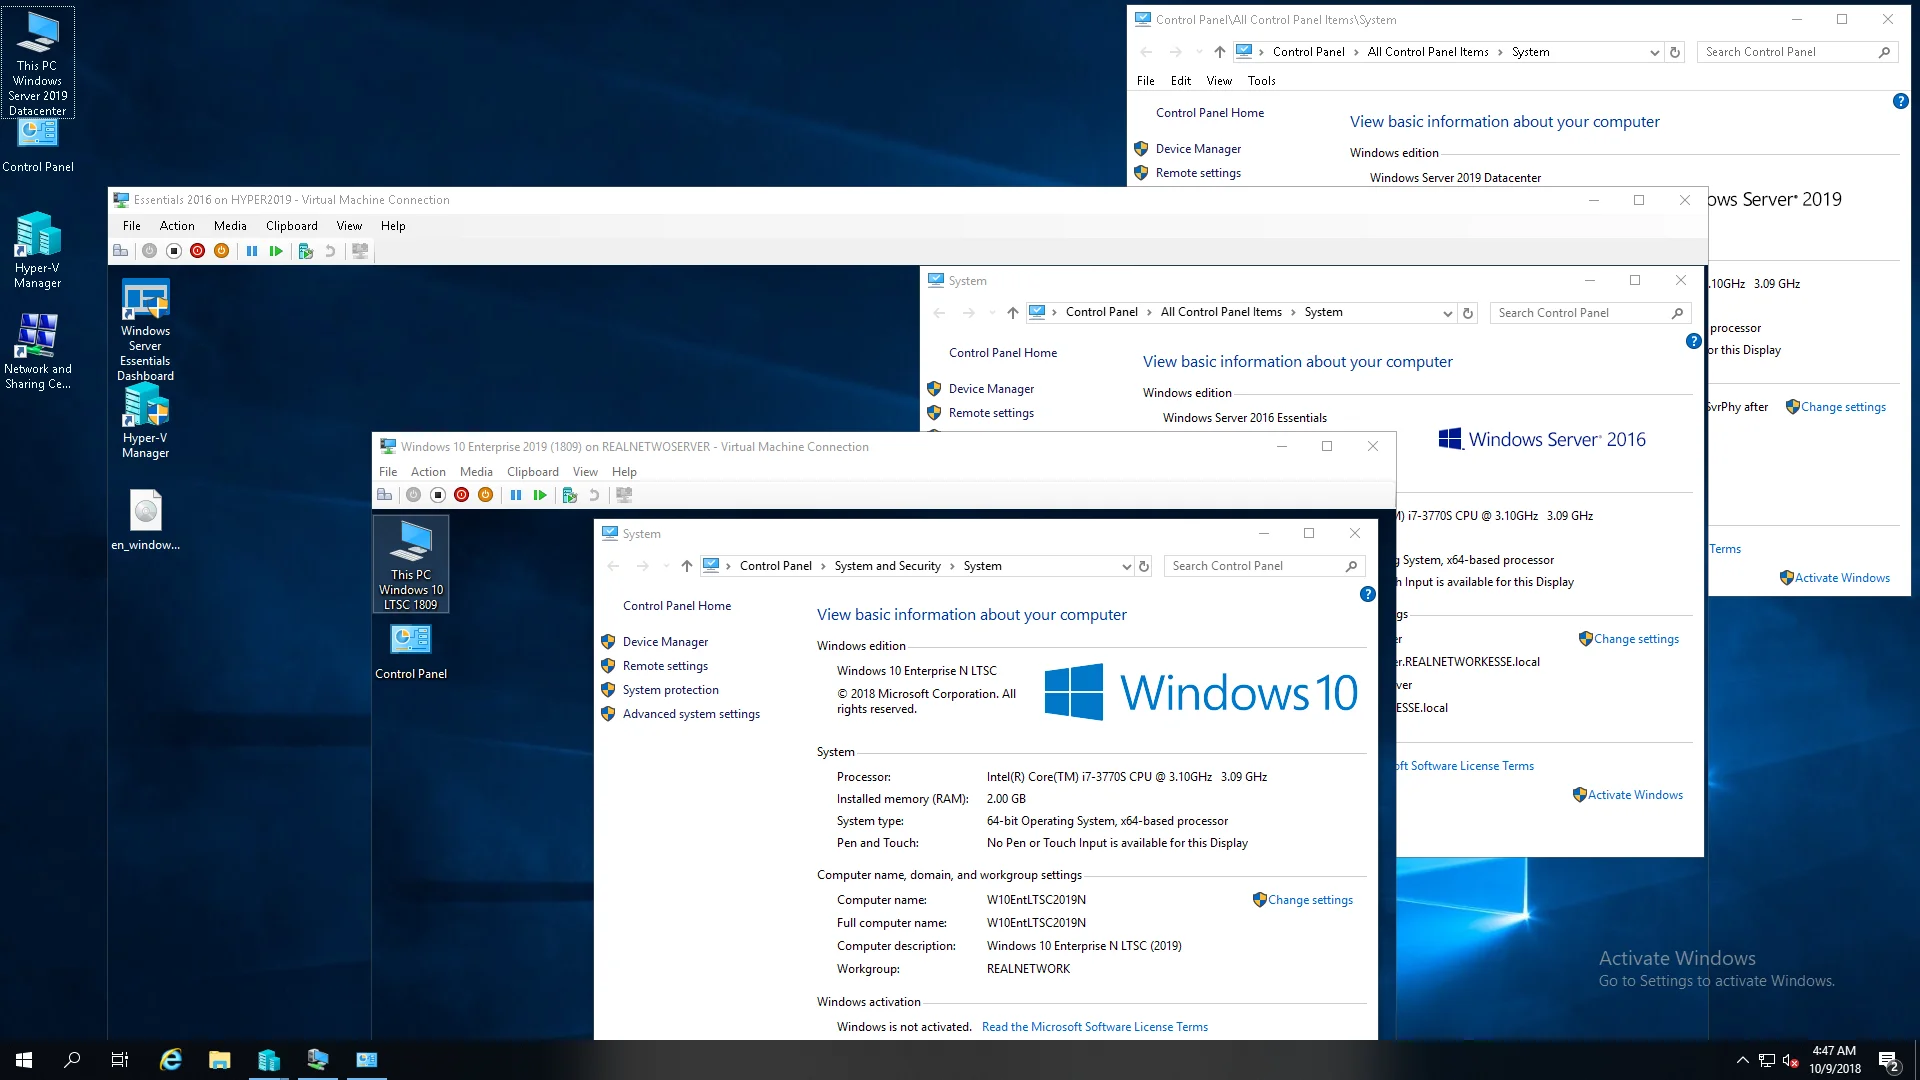The height and width of the screenshot is (1080, 1920).
Task: Turn off the Windows 10 VM with red power icon
Action: click(x=461, y=495)
